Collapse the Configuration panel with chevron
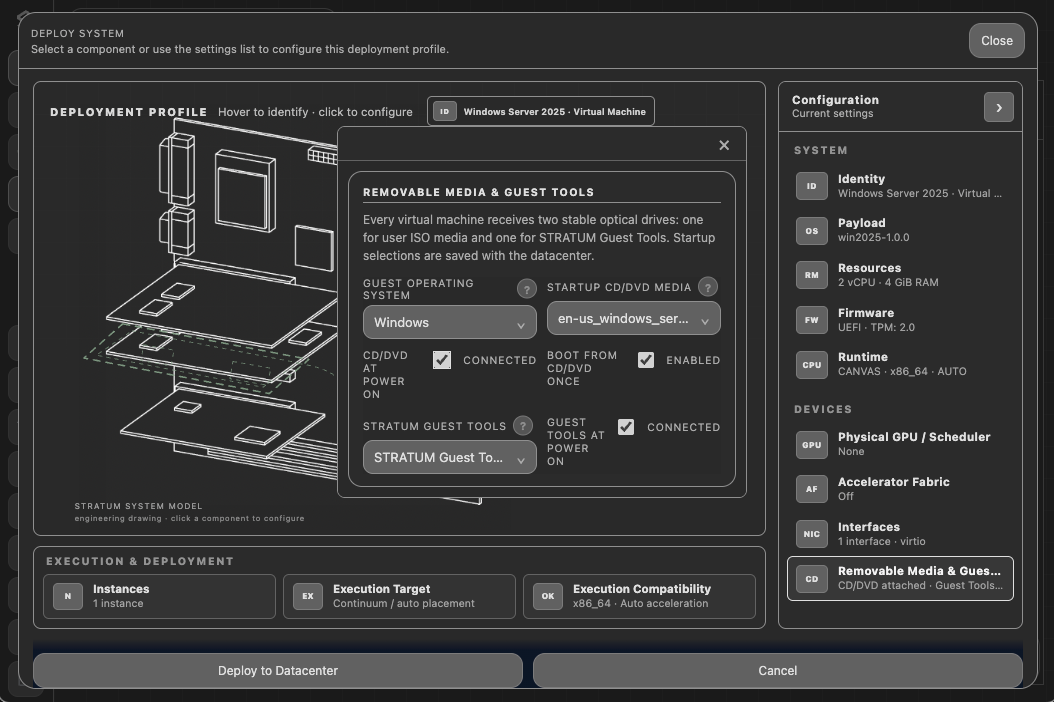 [998, 108]
